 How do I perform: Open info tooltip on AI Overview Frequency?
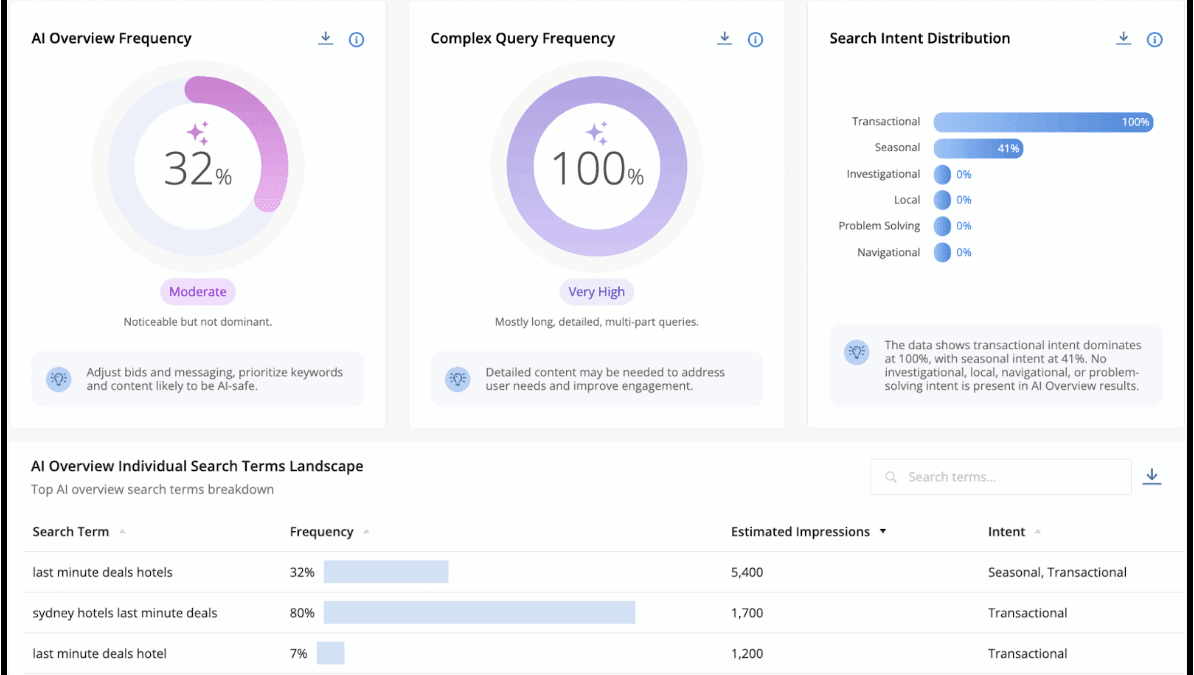click(356, 38)
